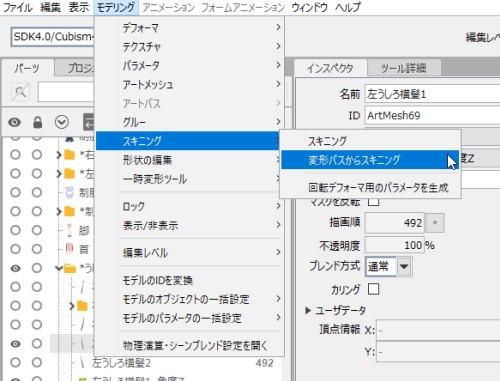Open the グルー submenu
500x381 pixels.
189,122
